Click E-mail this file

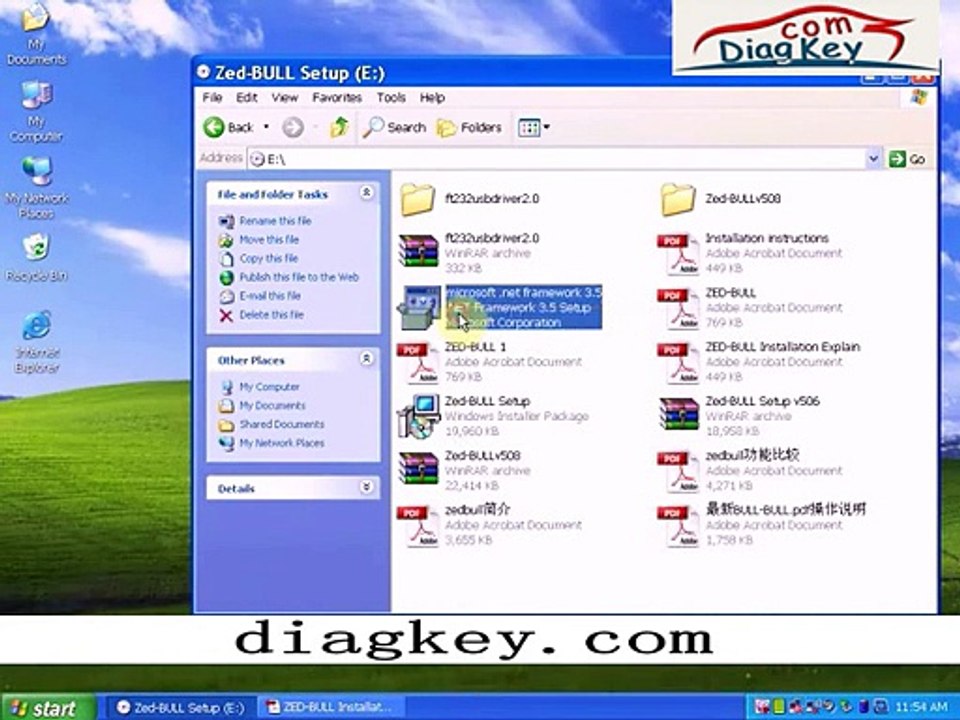click(270, 296)
